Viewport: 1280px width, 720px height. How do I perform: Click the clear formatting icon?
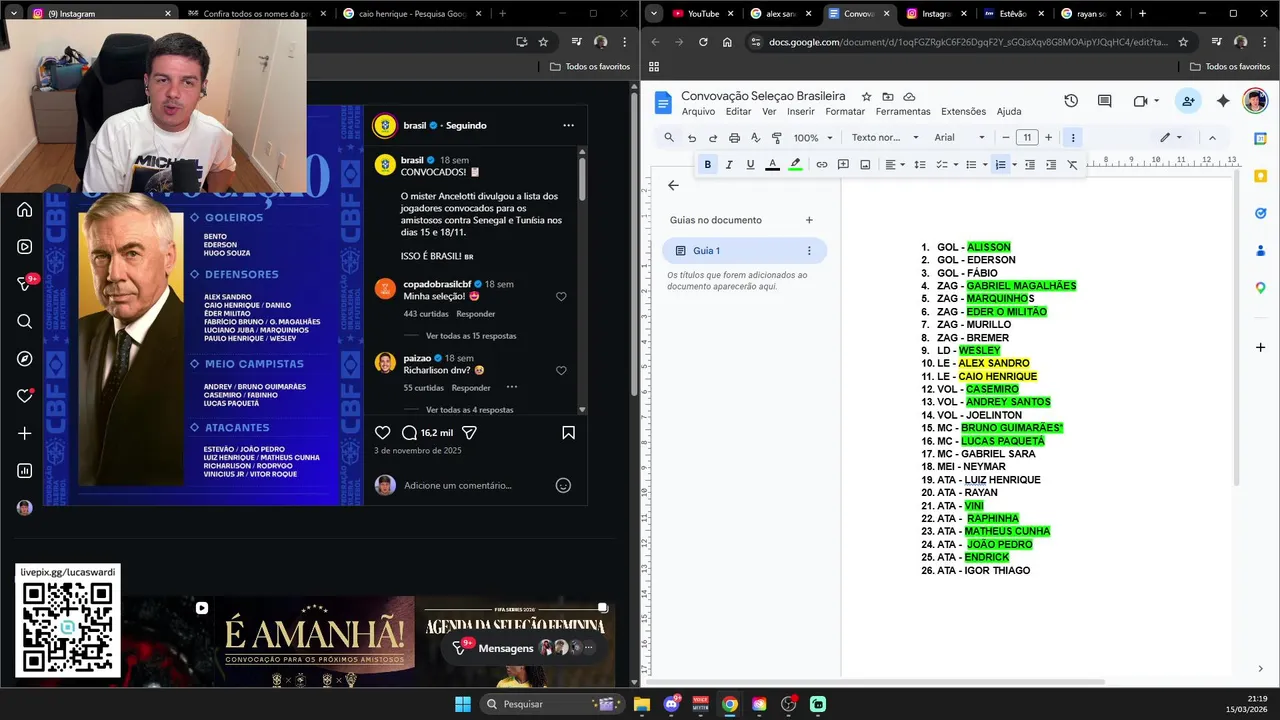(x=1073, y=165)
